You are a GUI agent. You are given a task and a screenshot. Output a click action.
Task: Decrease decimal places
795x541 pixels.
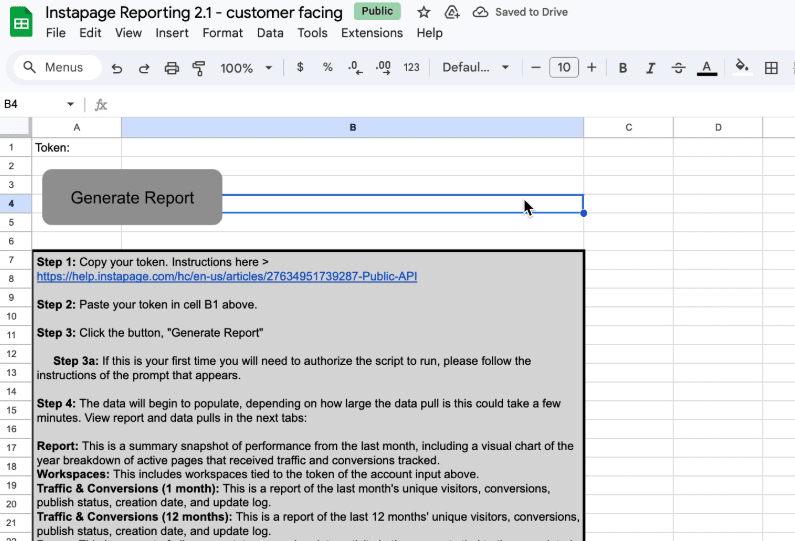coord(355,68)
